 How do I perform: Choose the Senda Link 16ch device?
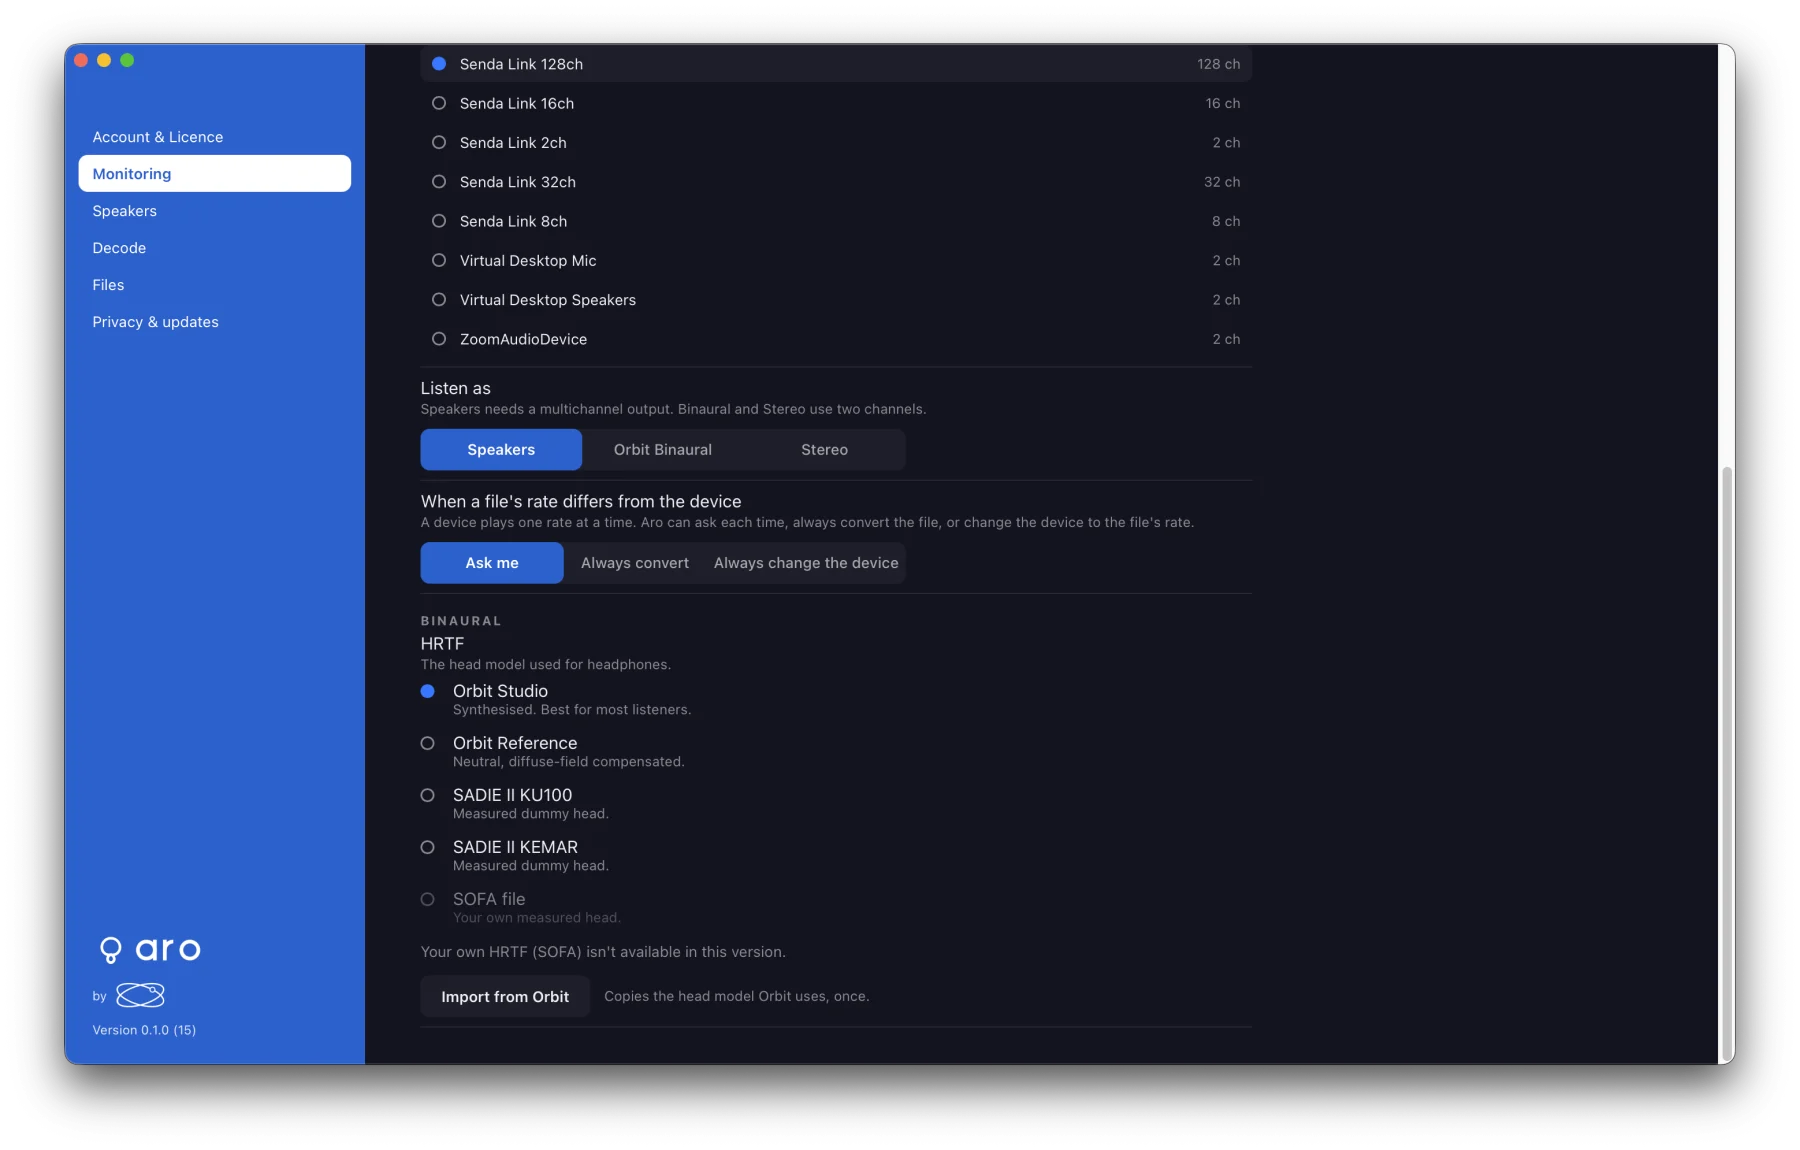(x=836, y=103)
